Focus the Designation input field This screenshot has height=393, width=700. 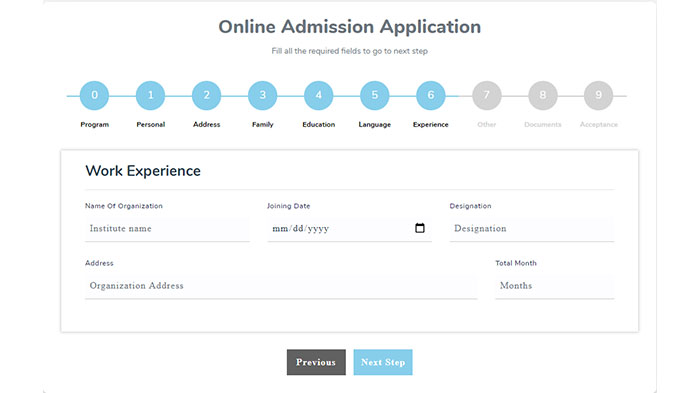[532, 229]
